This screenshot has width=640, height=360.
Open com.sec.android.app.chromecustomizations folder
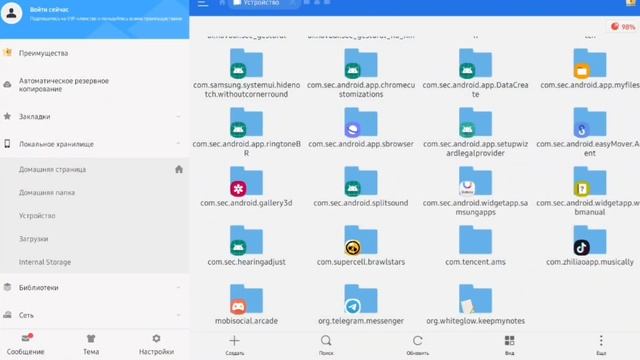[x=361, y=73]
